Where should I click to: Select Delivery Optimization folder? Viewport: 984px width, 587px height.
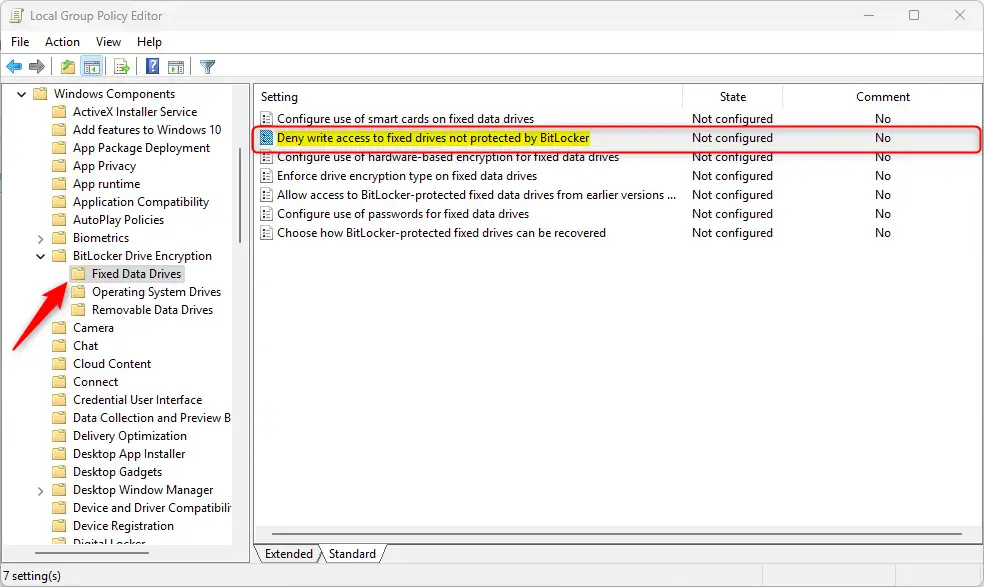(130, 436)
